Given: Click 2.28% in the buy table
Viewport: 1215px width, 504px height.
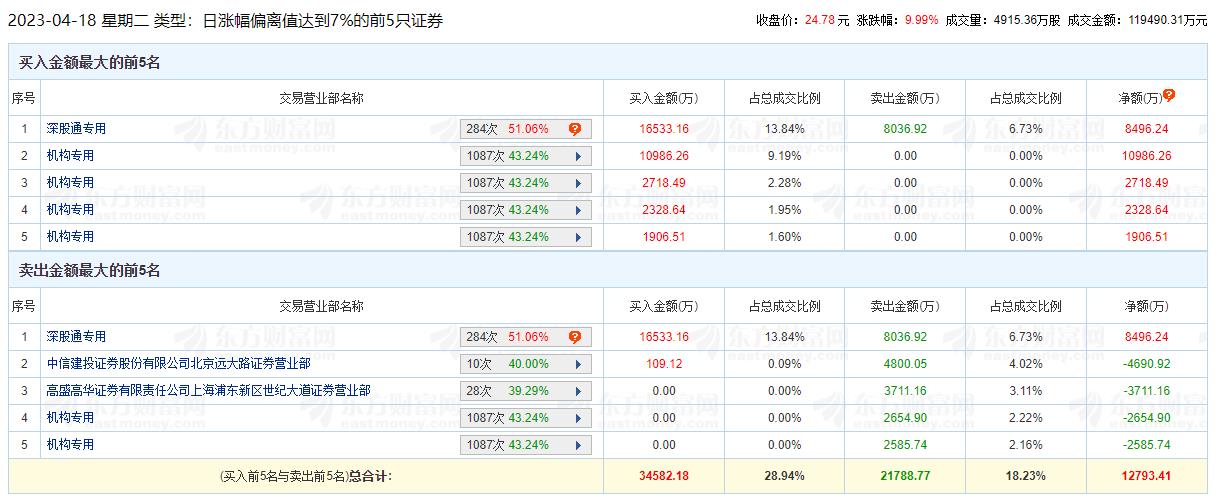Looking at the screenshot, I should click(785, 183).
